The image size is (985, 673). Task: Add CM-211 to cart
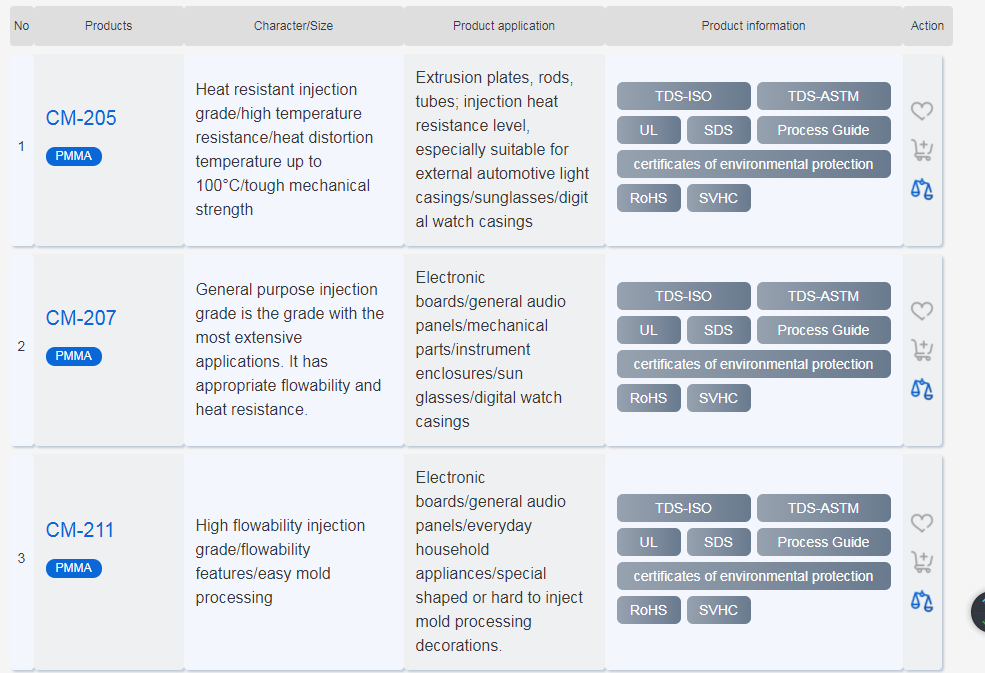pos(921,562)
